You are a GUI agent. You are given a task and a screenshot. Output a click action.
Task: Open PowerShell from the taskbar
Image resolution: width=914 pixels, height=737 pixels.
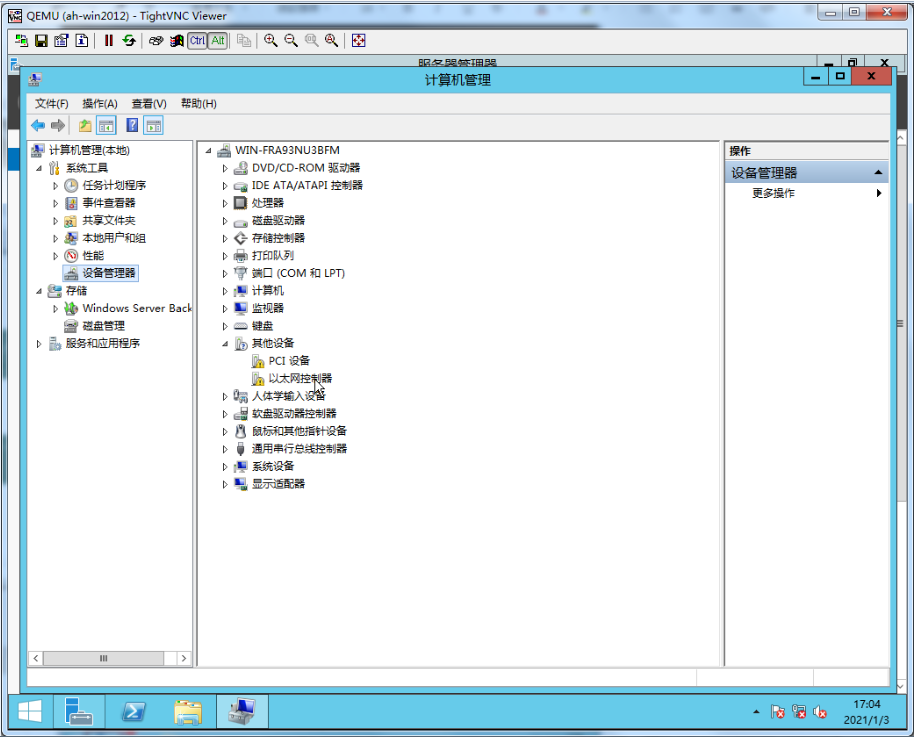135,711
